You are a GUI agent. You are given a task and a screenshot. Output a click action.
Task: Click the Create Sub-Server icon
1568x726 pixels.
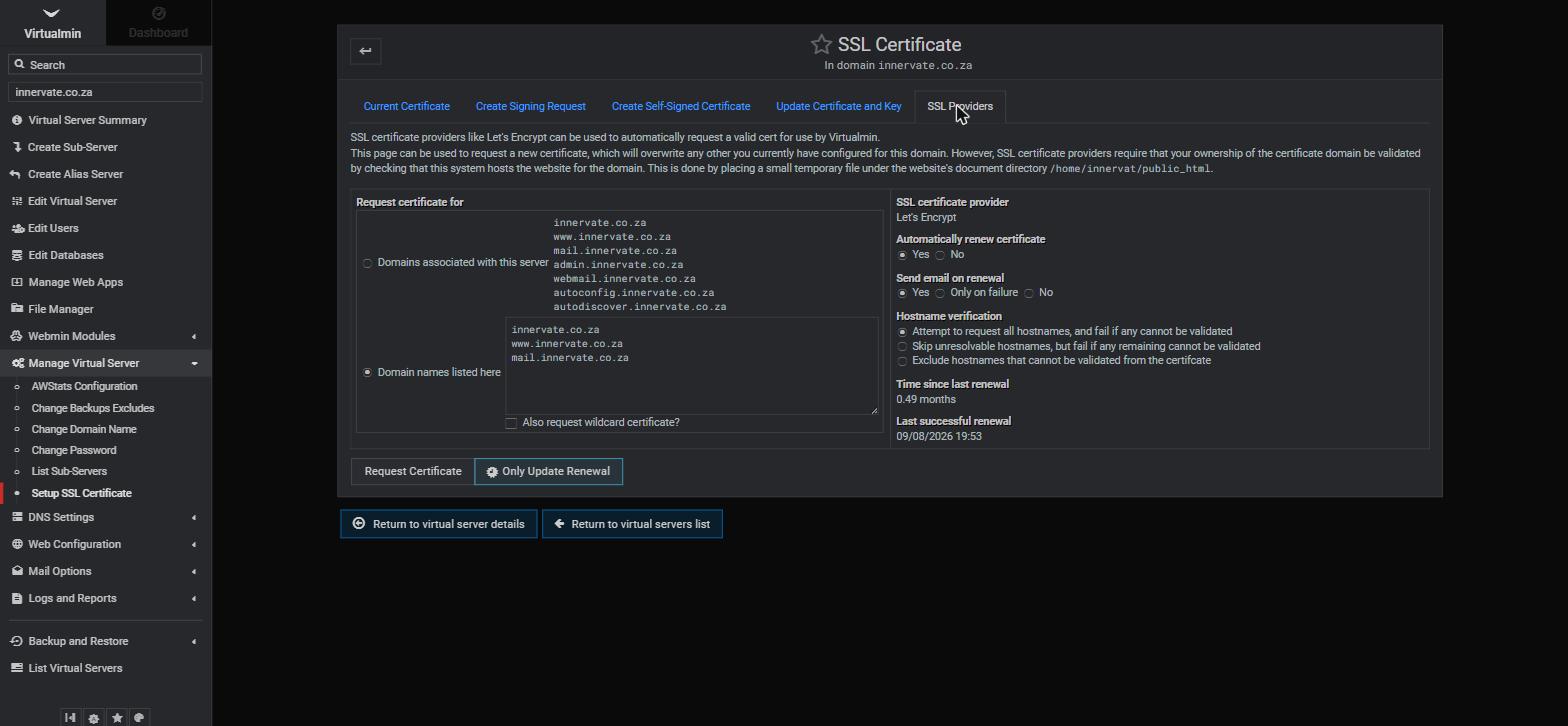click(x=17, y=147)
